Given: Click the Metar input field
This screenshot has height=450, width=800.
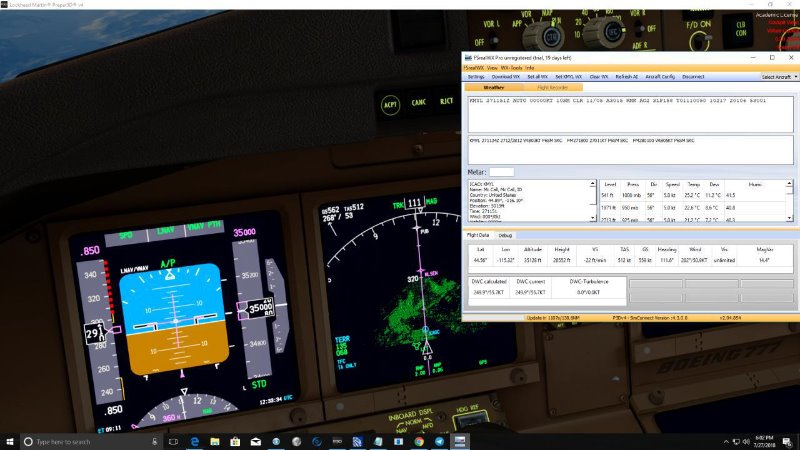Looking at the screenshot, I should (x=502, y=172).
